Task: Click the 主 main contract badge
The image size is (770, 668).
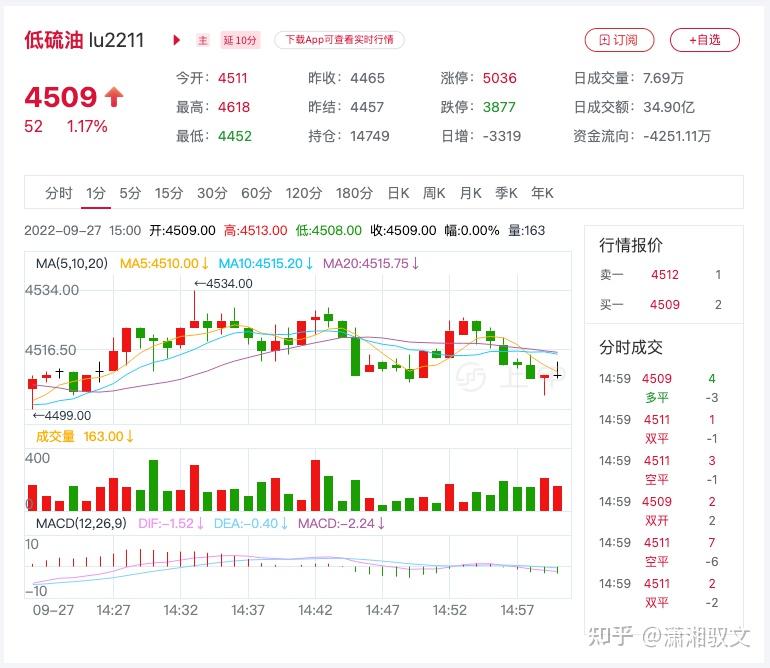Action: (203, 40)
